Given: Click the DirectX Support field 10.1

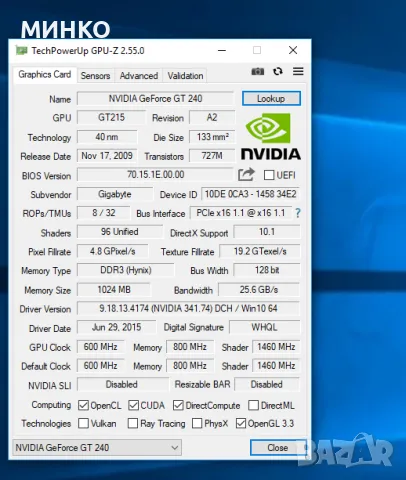Looking at the screenshot, I should (267, 232).
